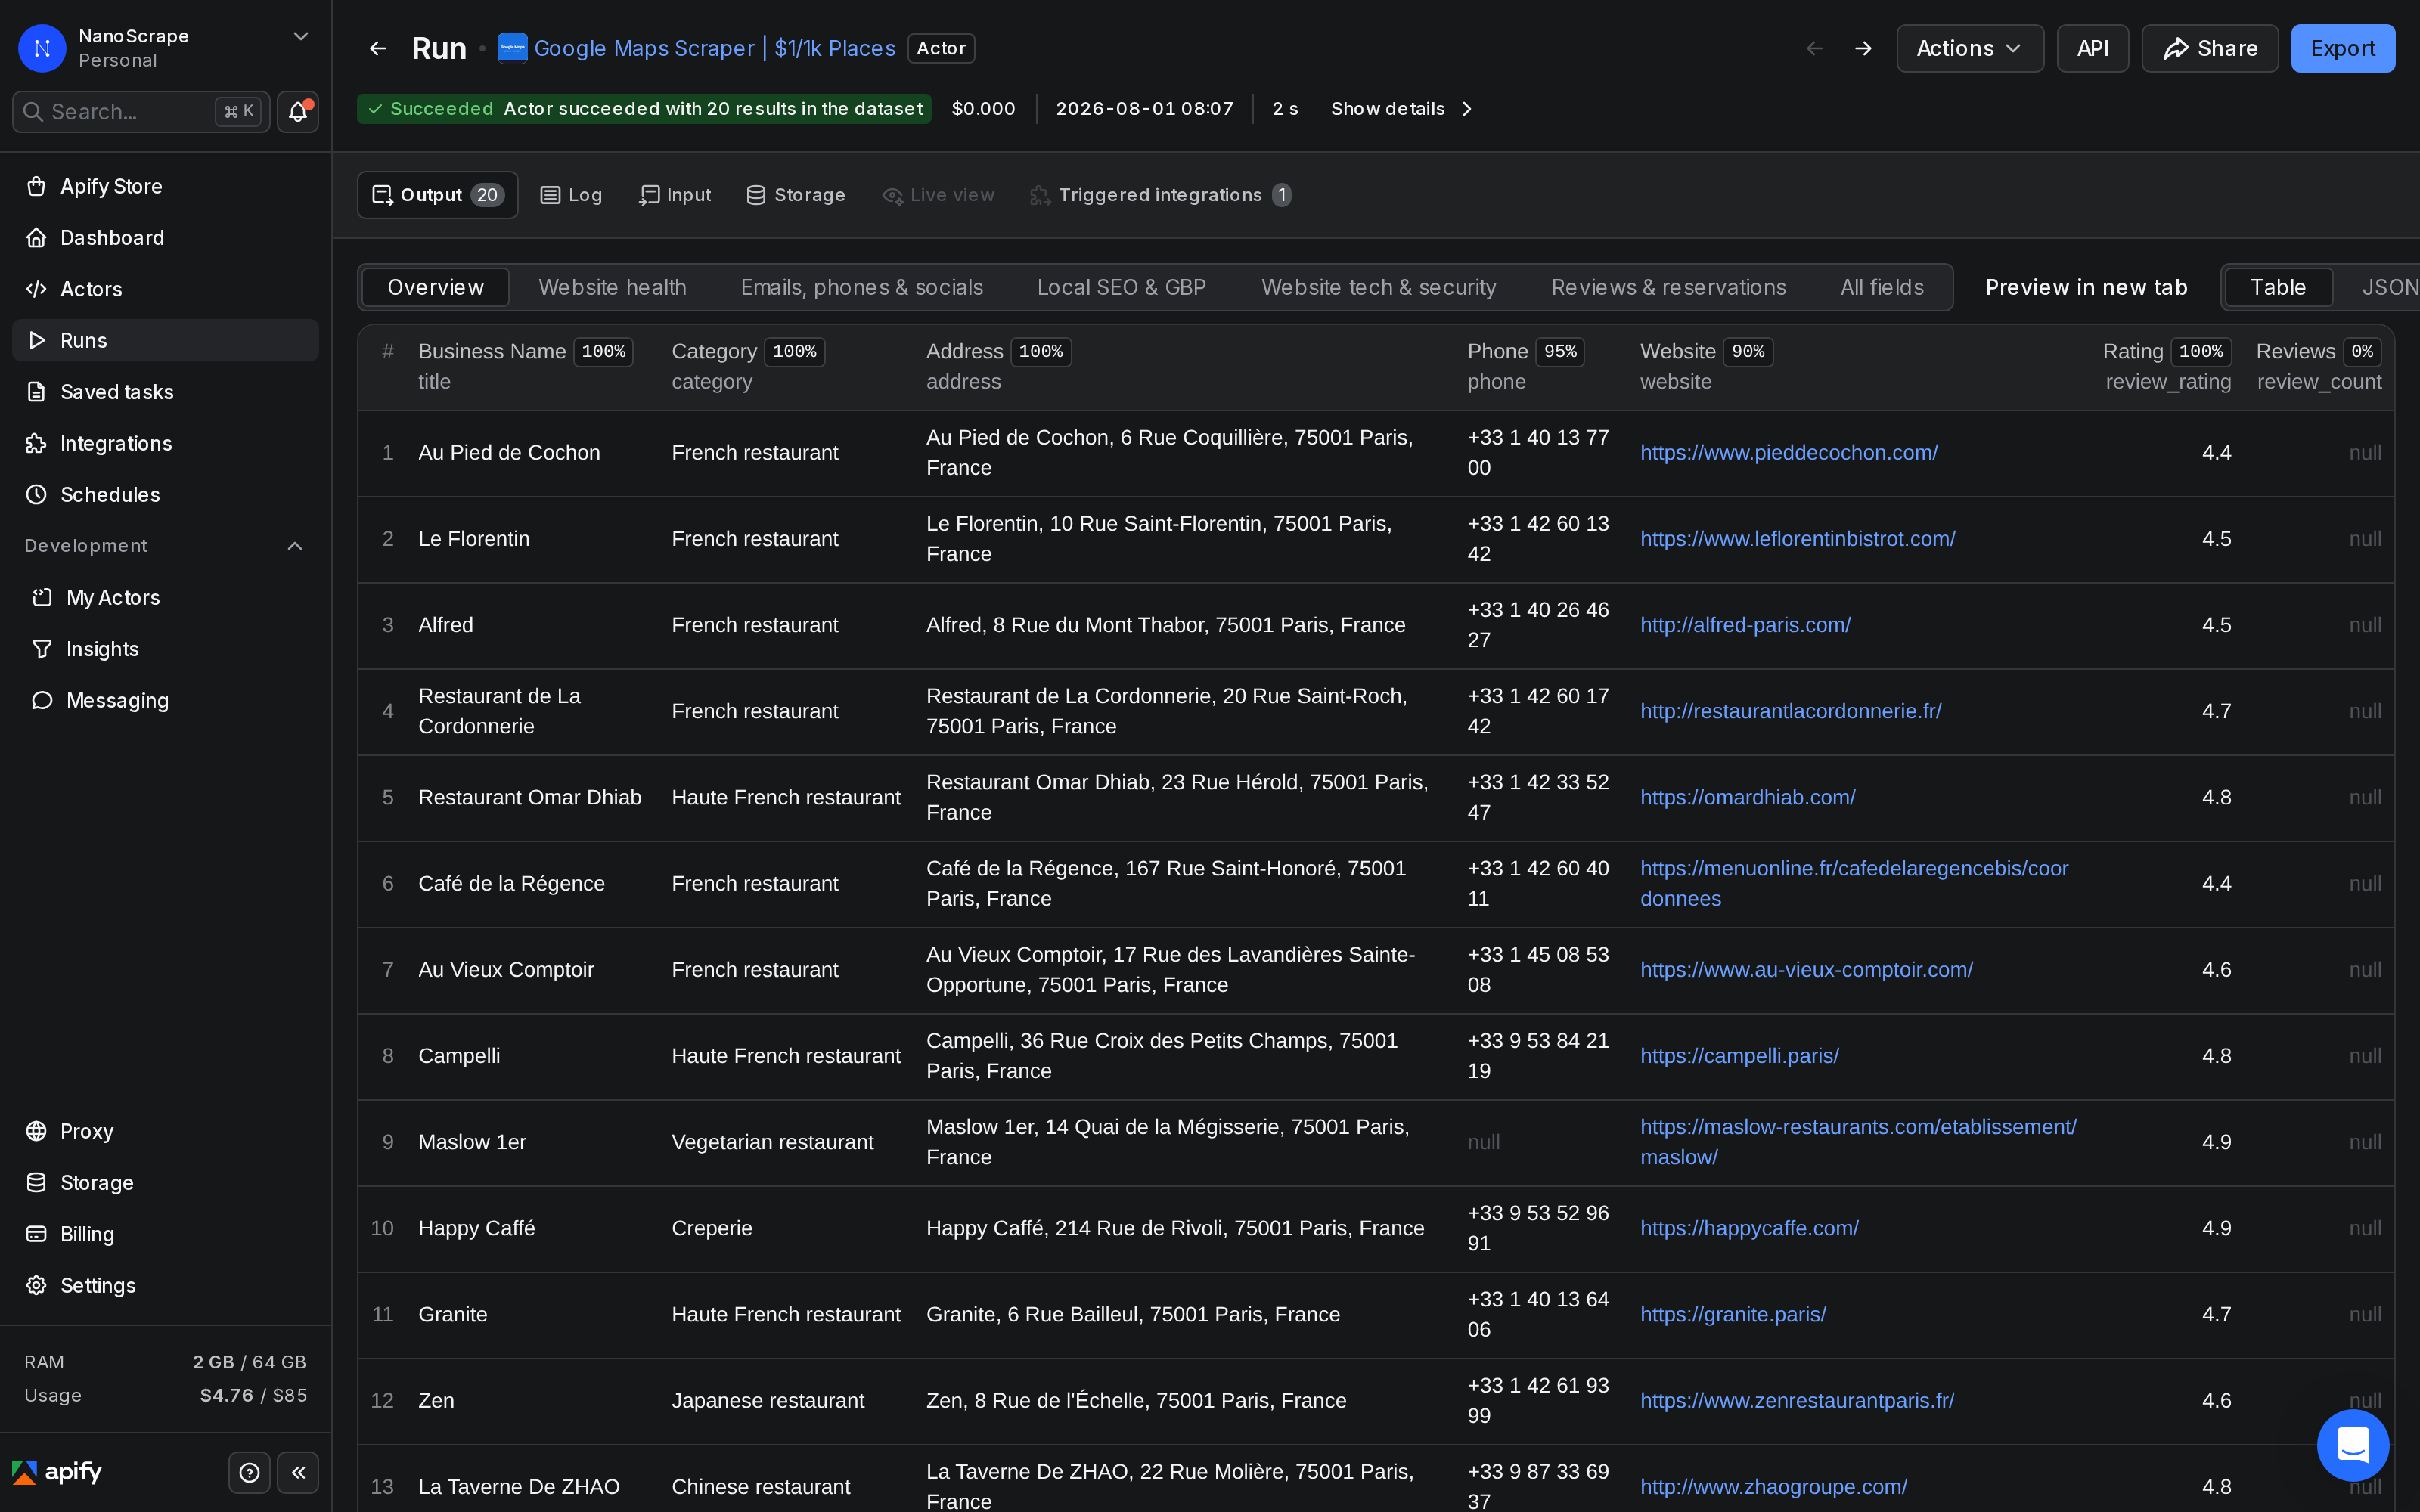Click the Actor tag next to title
Viewport: 2420px width, 1512px height.
click(x=941, y=48)
